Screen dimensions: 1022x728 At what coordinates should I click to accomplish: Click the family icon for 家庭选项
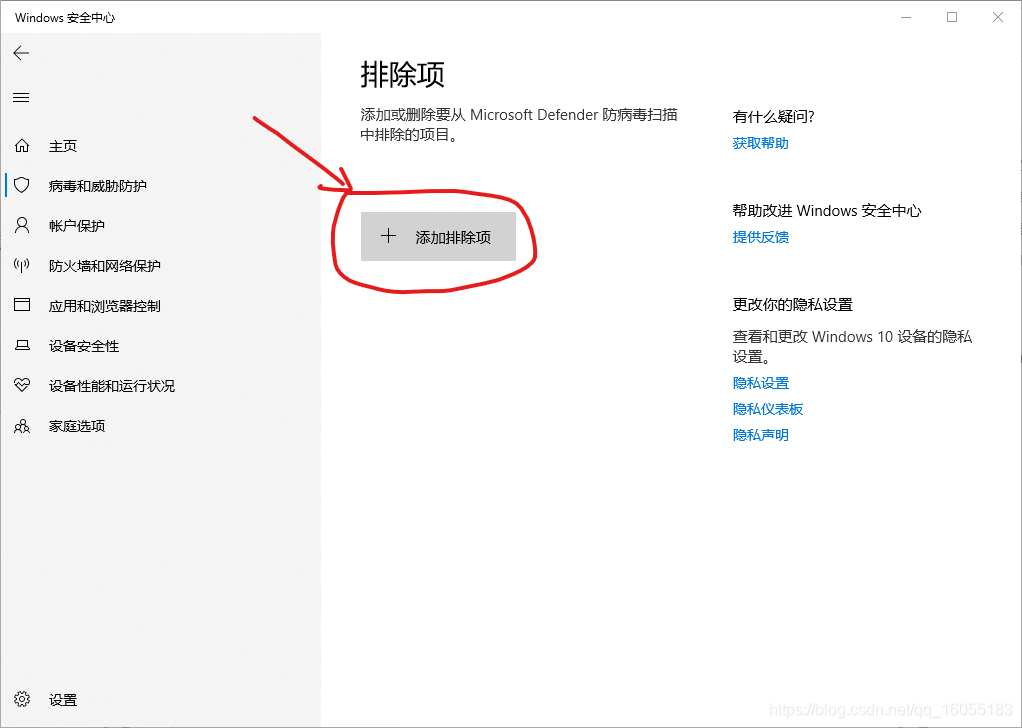tap(22, 426)
